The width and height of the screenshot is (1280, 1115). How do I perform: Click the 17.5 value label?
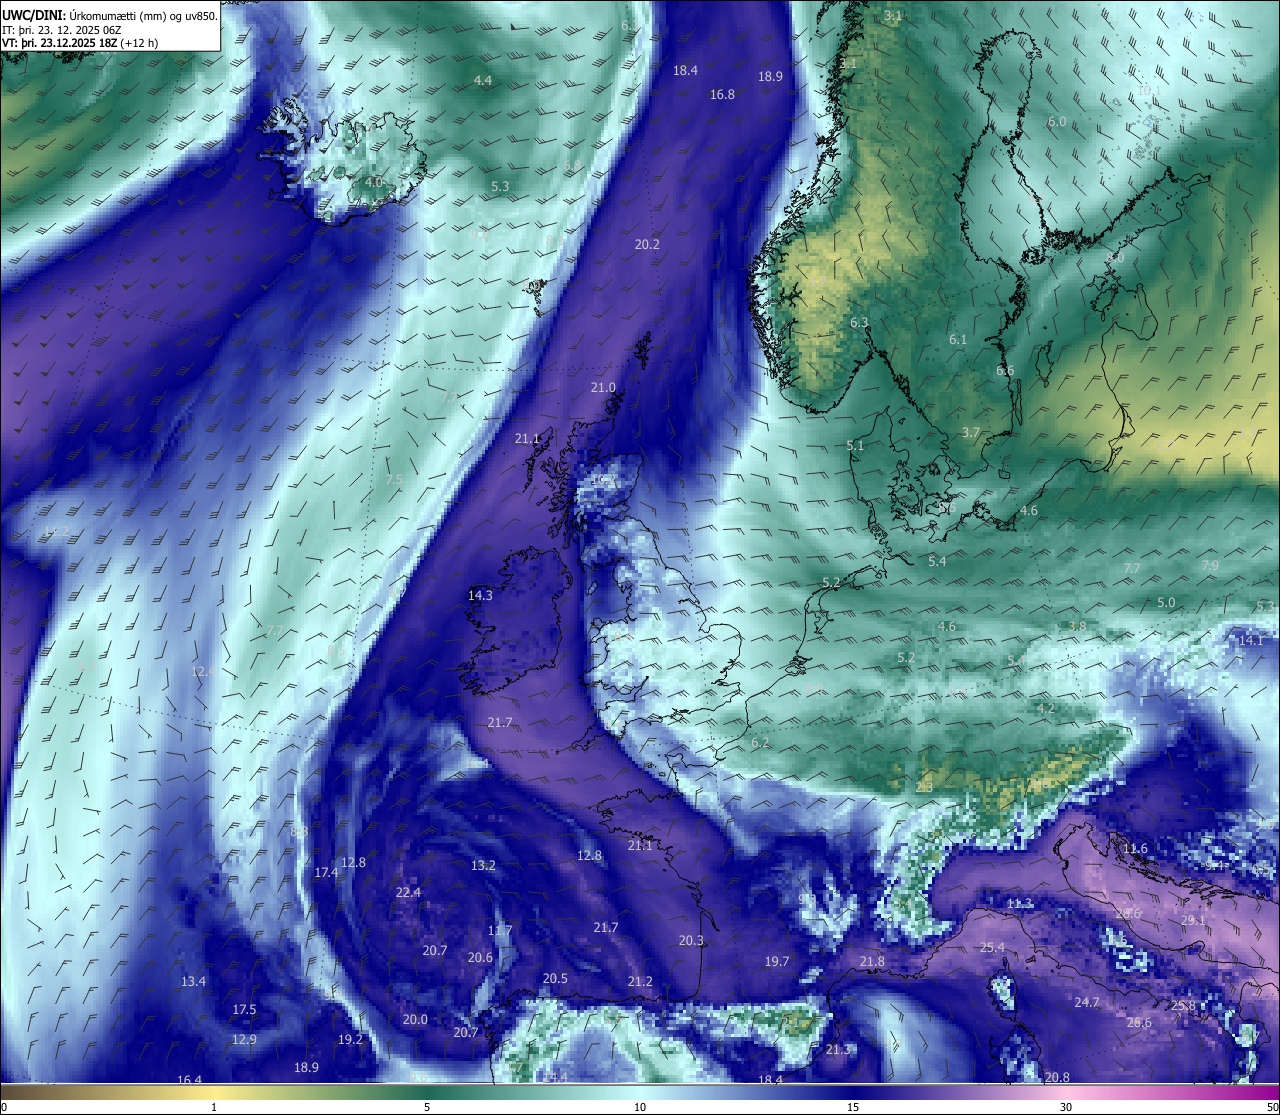(x=244, y=1009)
